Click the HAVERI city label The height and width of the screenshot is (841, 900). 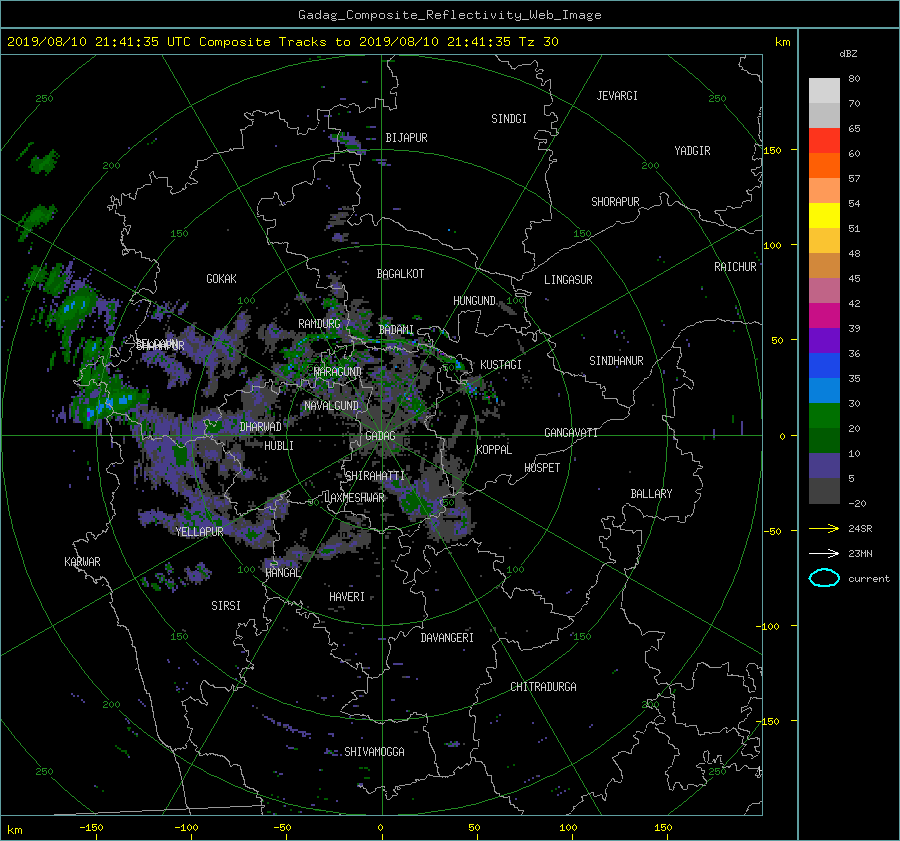347,596
